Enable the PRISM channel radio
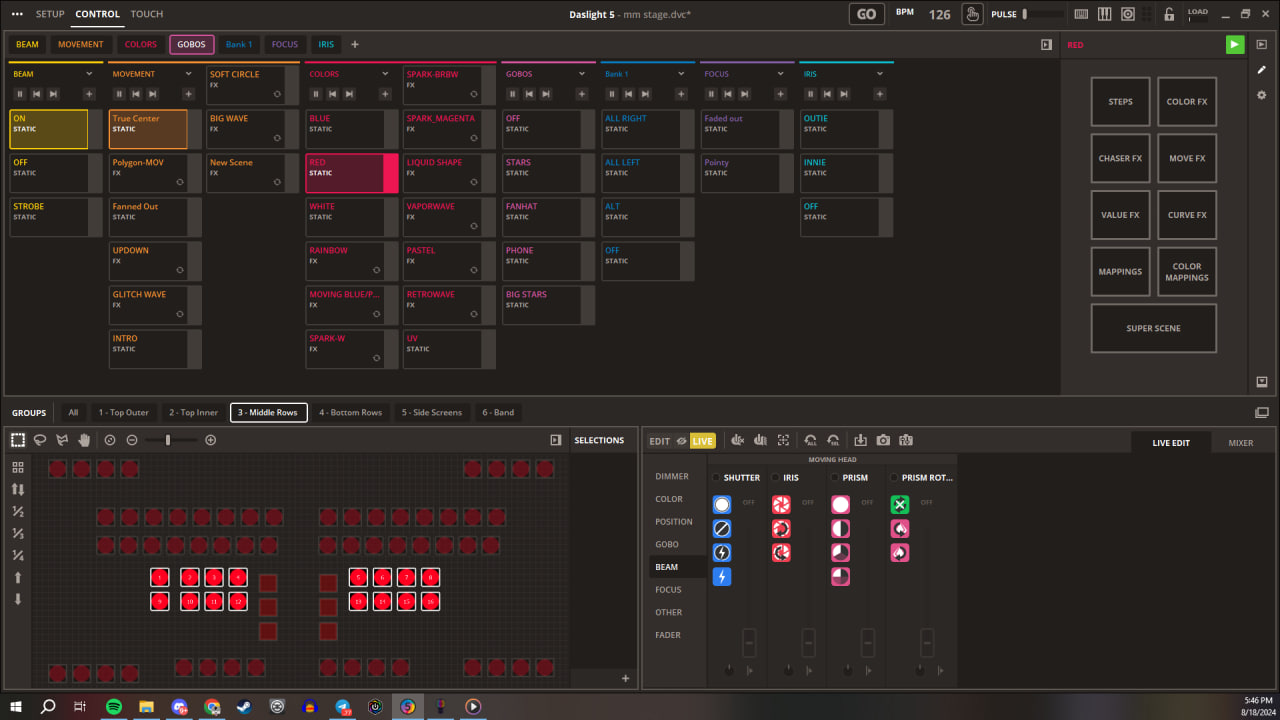This screenshot has height=720, width=1280. tap(835, 478)
